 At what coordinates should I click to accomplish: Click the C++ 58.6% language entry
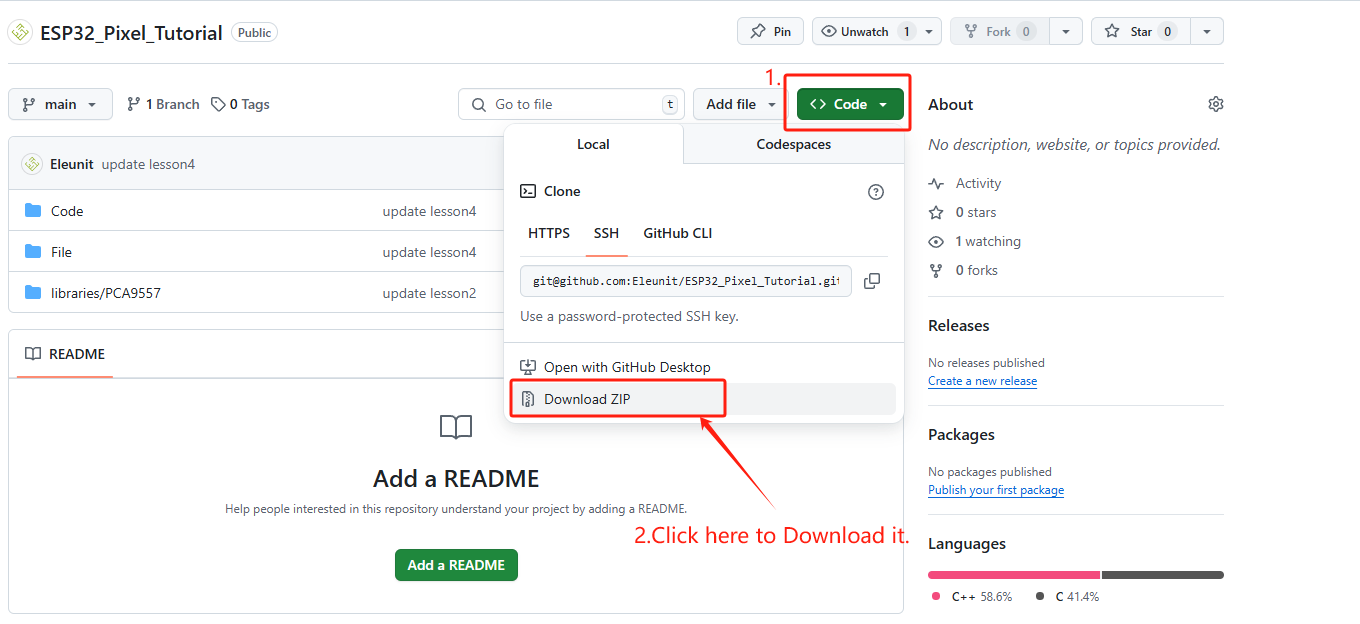click(972, 597)
